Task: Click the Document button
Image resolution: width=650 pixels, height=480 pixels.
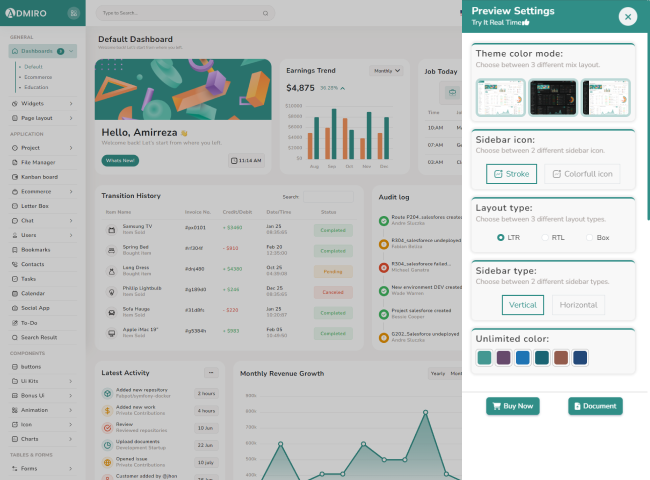Action: point(595,406)
